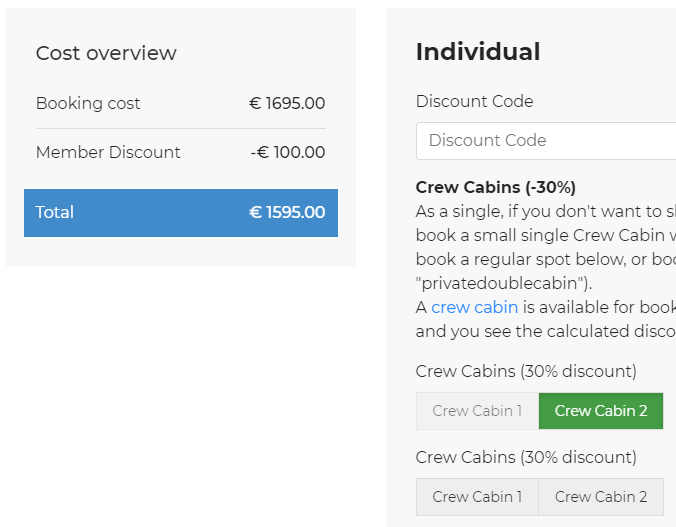Open the blue 'crew cabin' link
The width and height of the screenshot is (676, 527).
tap(474, 307)
